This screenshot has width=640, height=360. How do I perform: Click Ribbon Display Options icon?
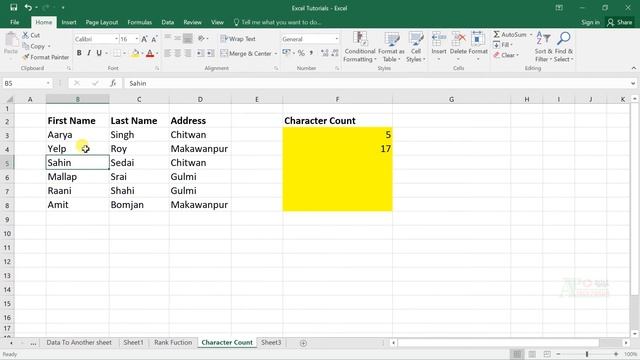pyautogui.click(x=559, y=8)
